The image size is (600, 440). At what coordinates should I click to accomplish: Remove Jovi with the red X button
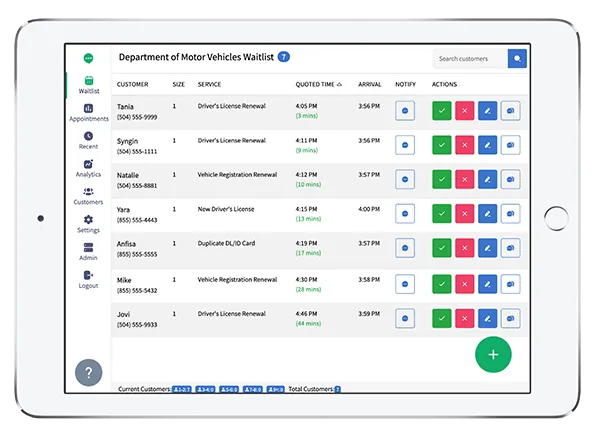coord(465,318)
